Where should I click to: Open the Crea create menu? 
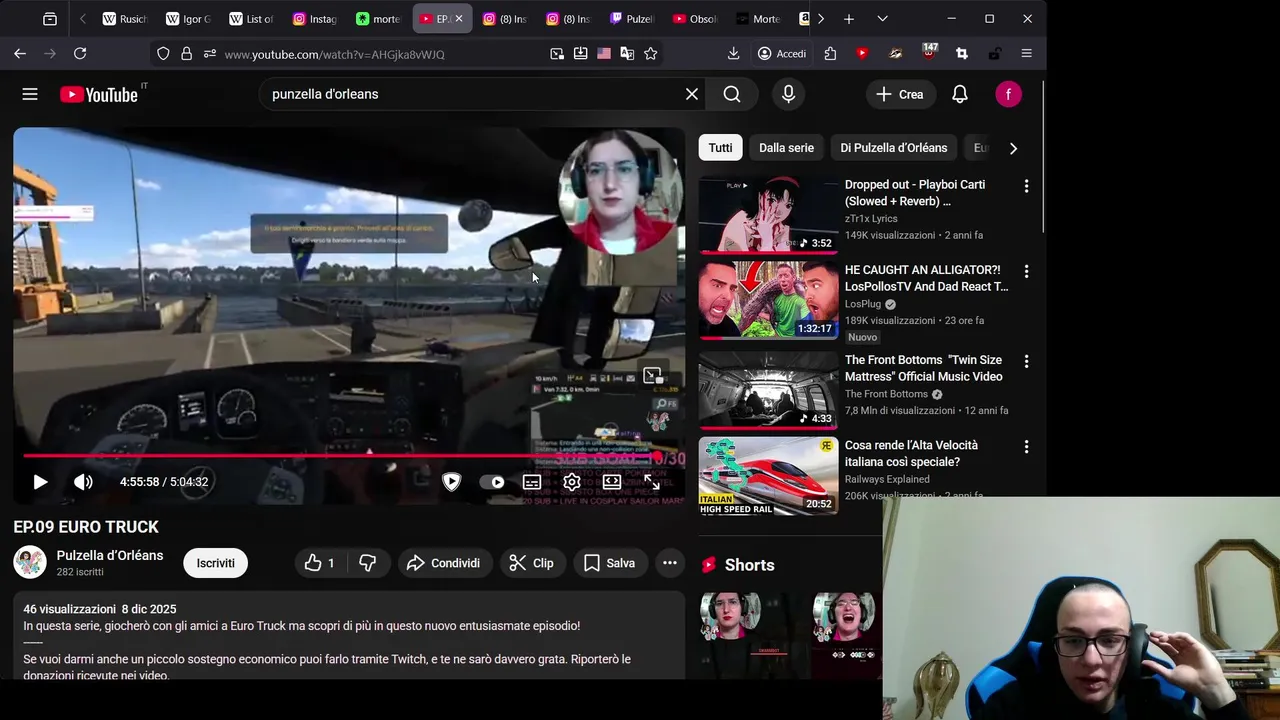pyautogui.click(x=900, y=94)
